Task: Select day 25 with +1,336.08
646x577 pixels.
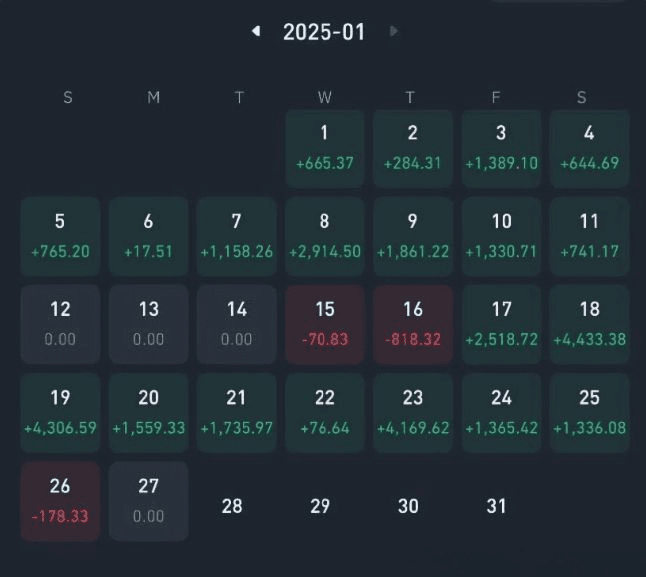Action: 589,411
